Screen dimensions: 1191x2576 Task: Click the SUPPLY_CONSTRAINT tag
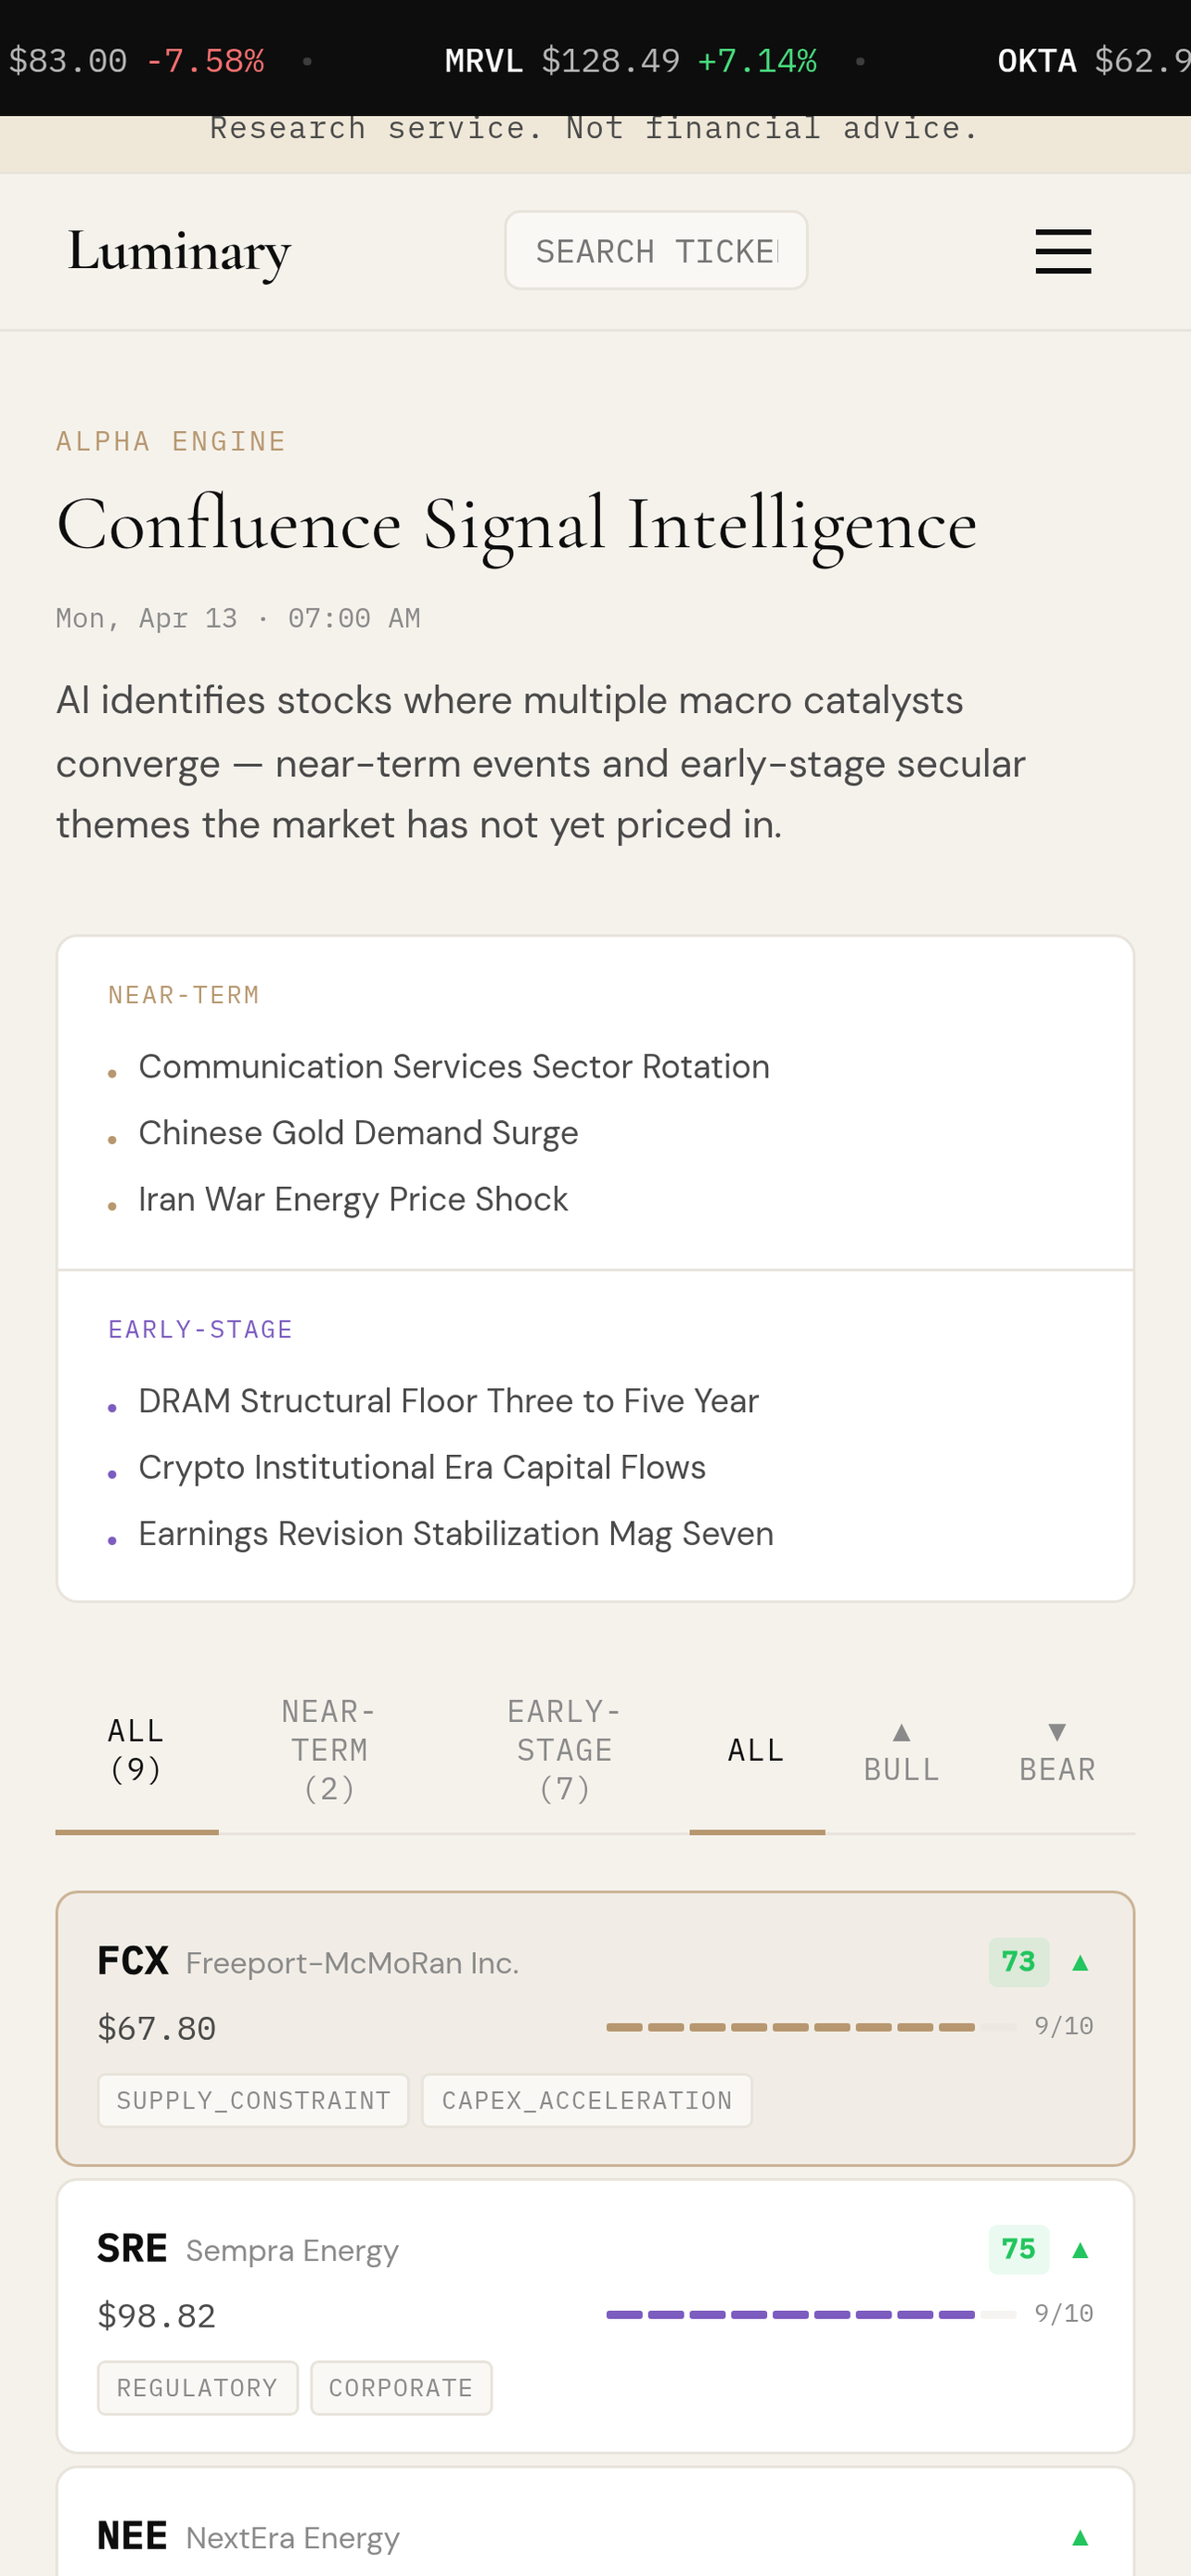[253, 2100]
